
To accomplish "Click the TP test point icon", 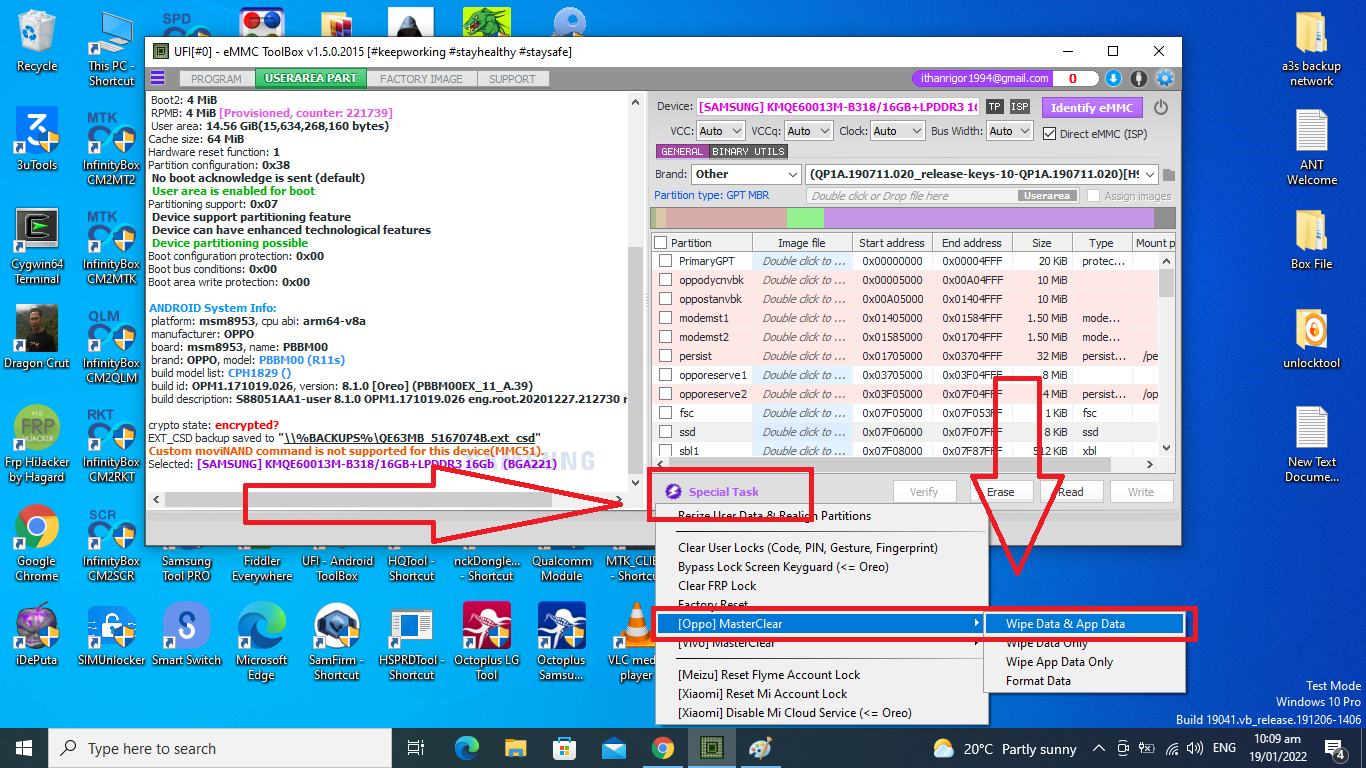I will [995, 107].
